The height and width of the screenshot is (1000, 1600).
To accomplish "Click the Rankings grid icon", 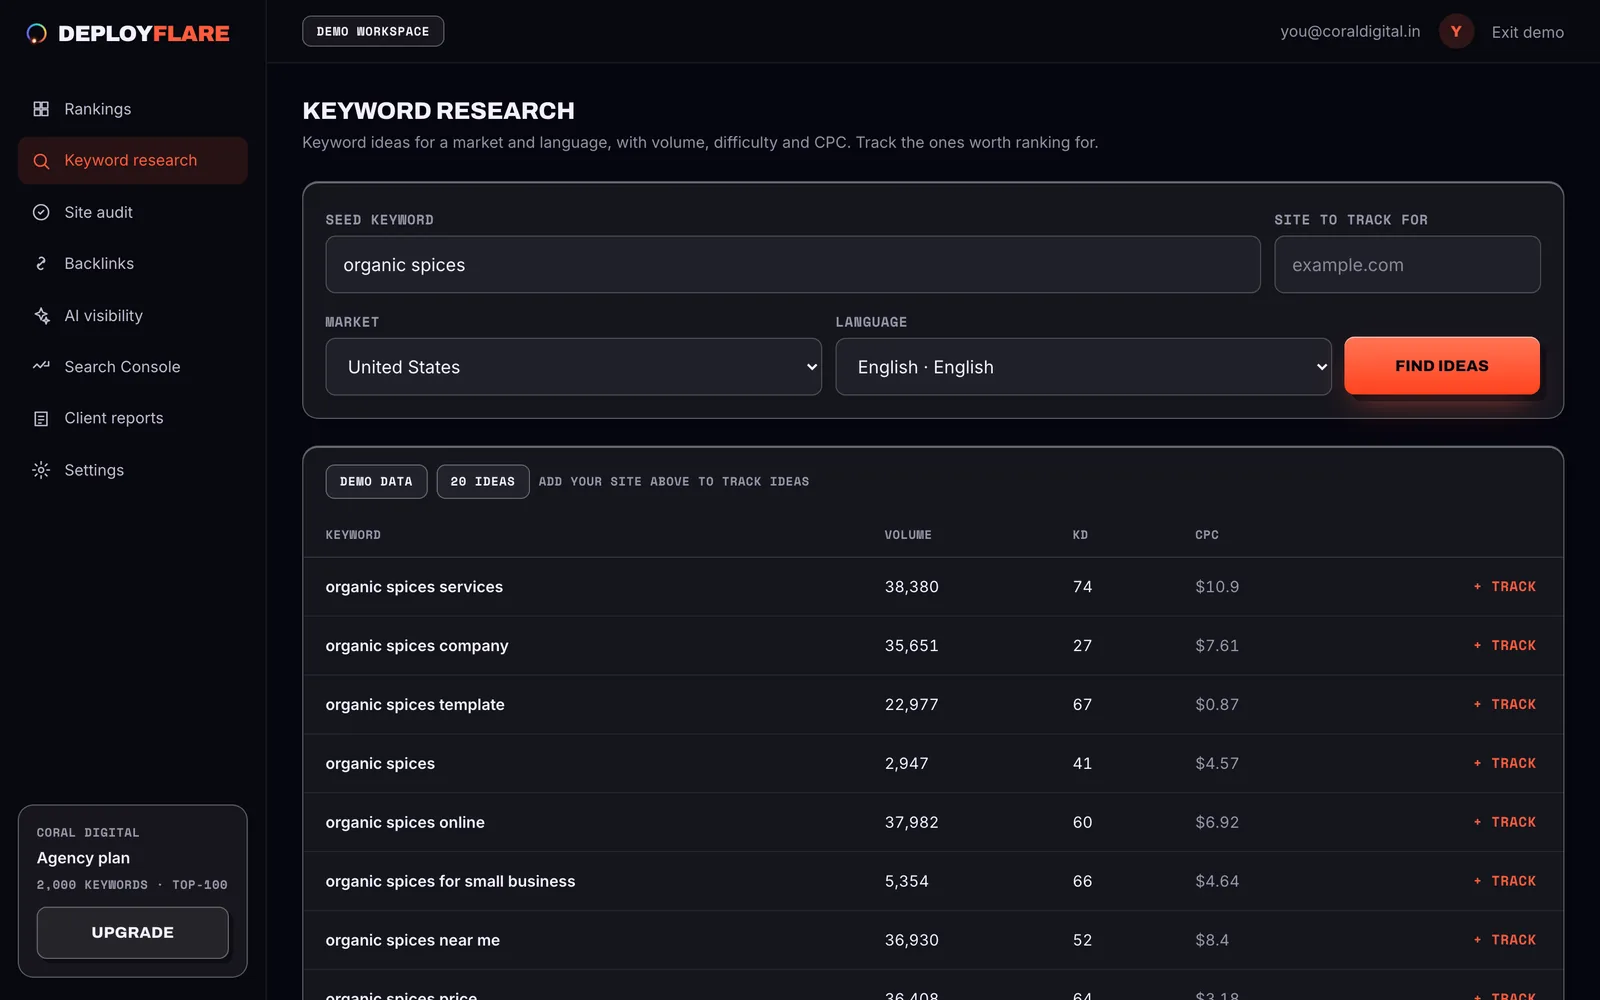I will [x=41, y=109].
